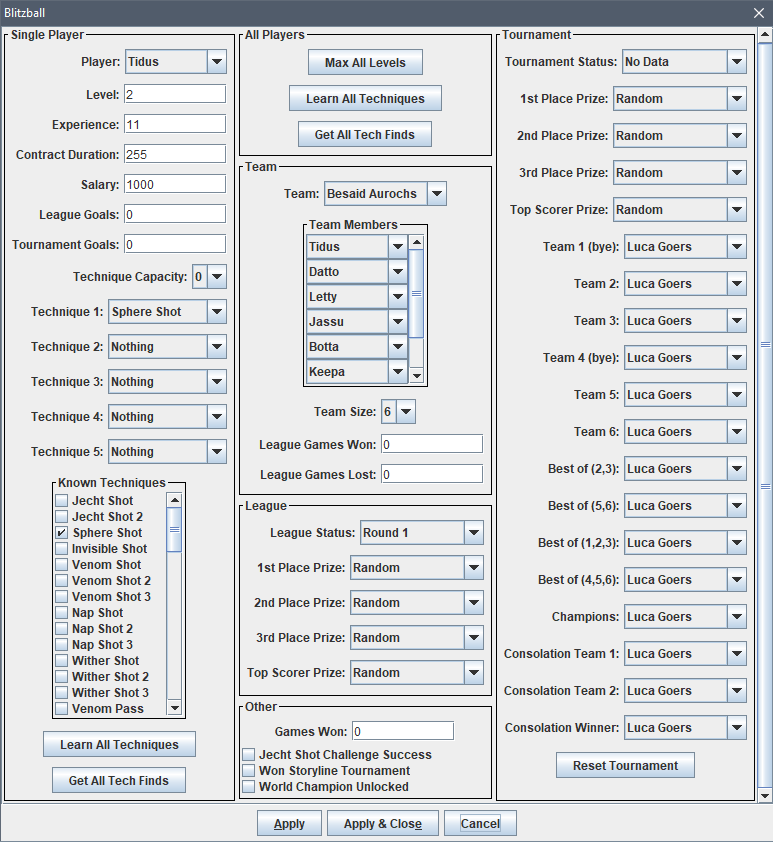Click the Team Members list up arrow
The image size is (773, 842).
point(417,242)
